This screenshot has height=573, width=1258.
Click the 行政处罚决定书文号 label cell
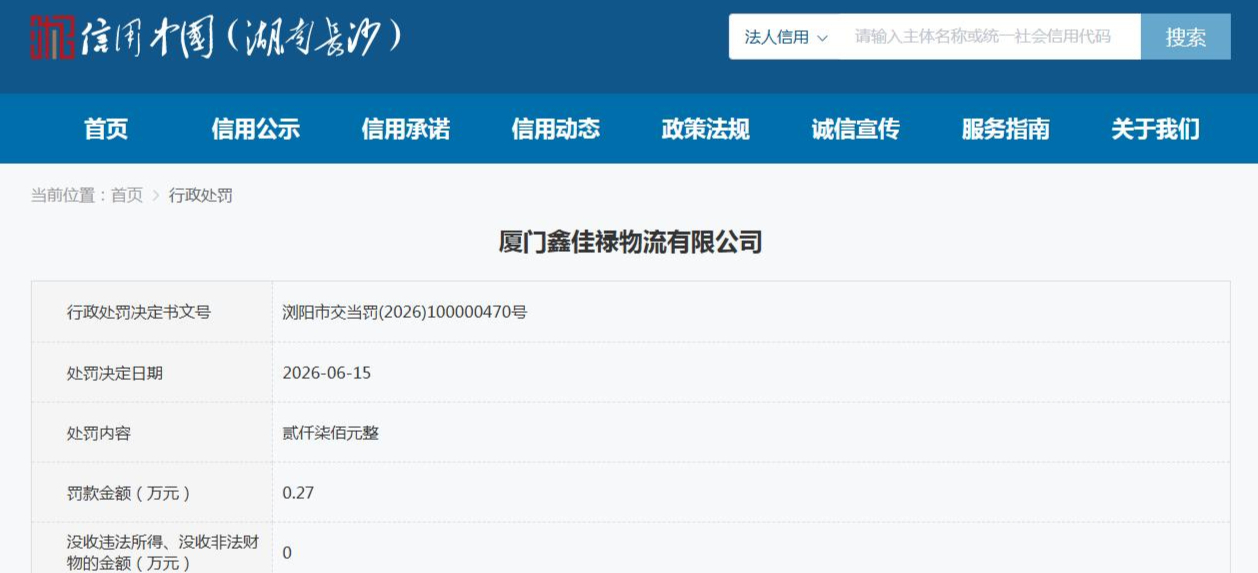coord(152,312)
